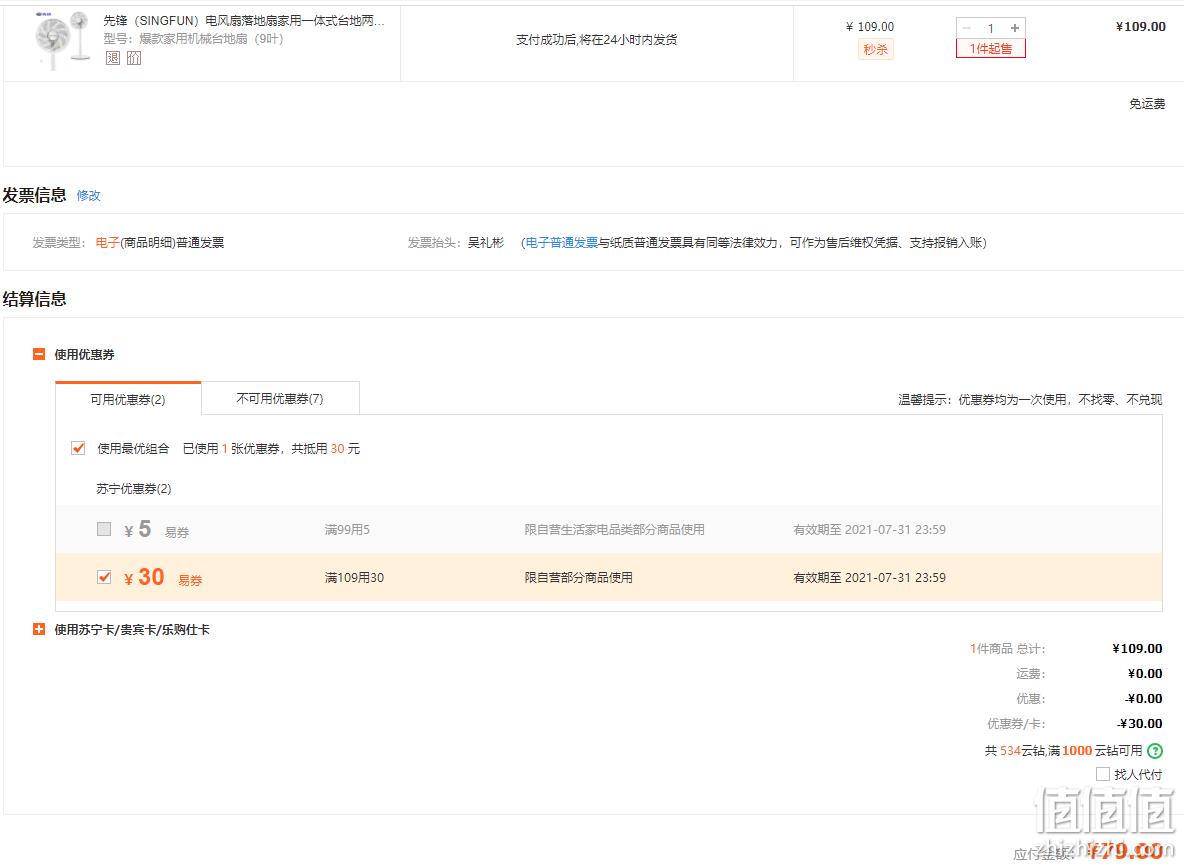1184x866 pixels.
Task: Click the 发票信息 section heading
Action: 35,195
